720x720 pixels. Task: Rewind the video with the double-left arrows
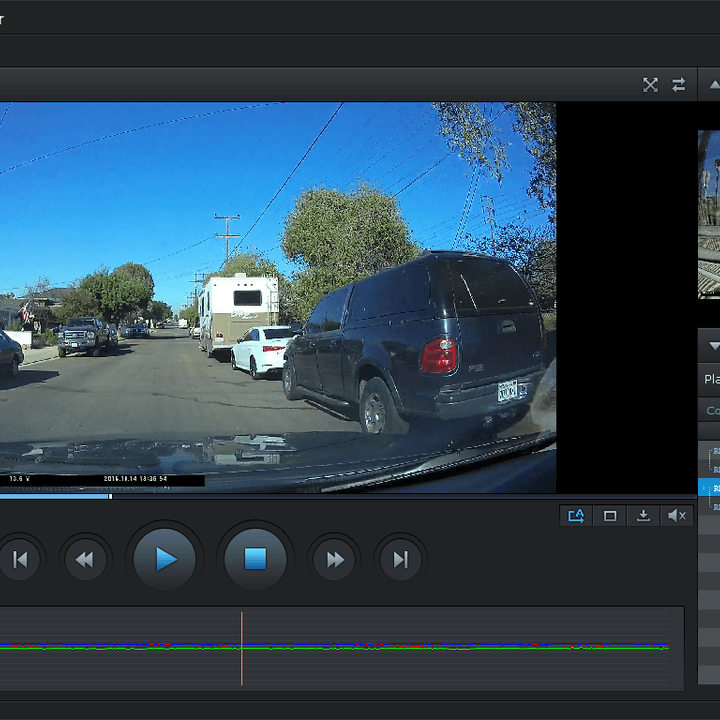[85, 559]
